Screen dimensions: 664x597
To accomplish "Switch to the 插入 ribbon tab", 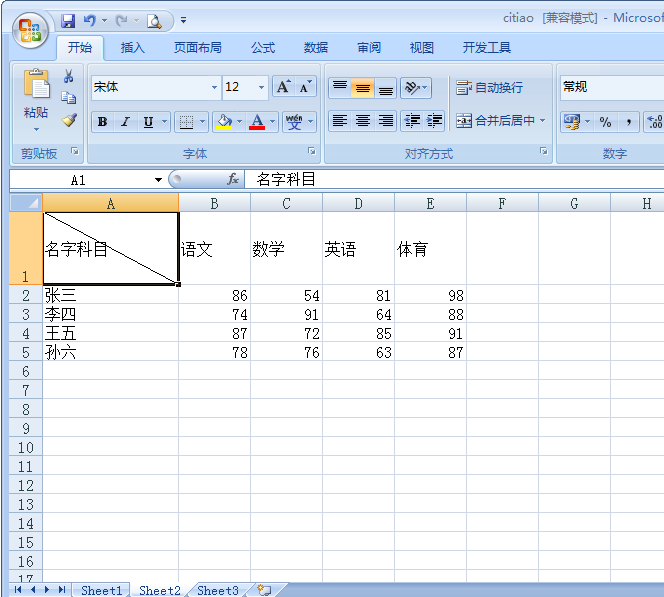I will 133,47.
